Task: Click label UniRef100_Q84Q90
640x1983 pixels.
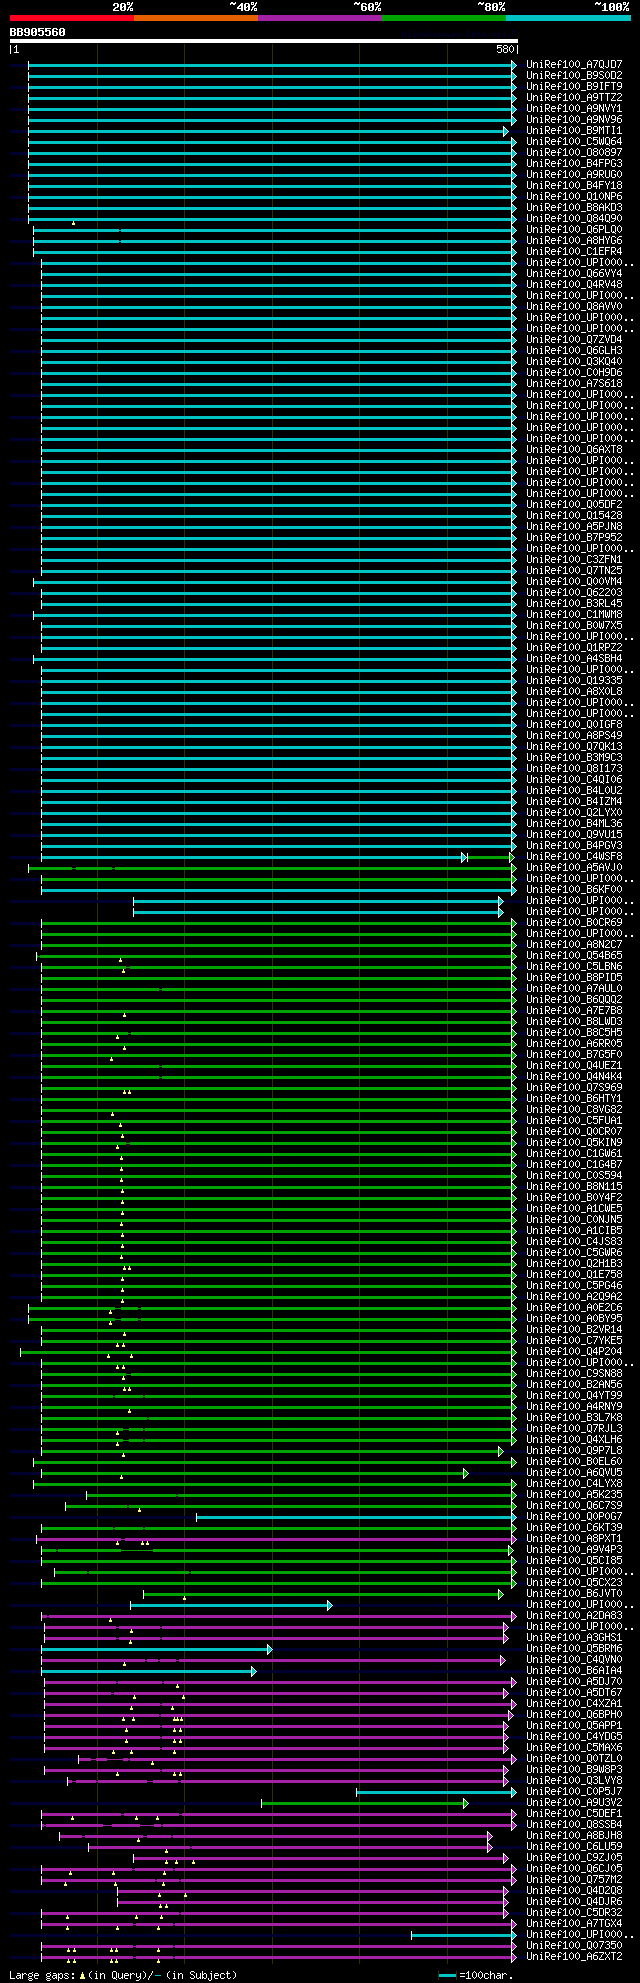Action: (x=574, y=219)
